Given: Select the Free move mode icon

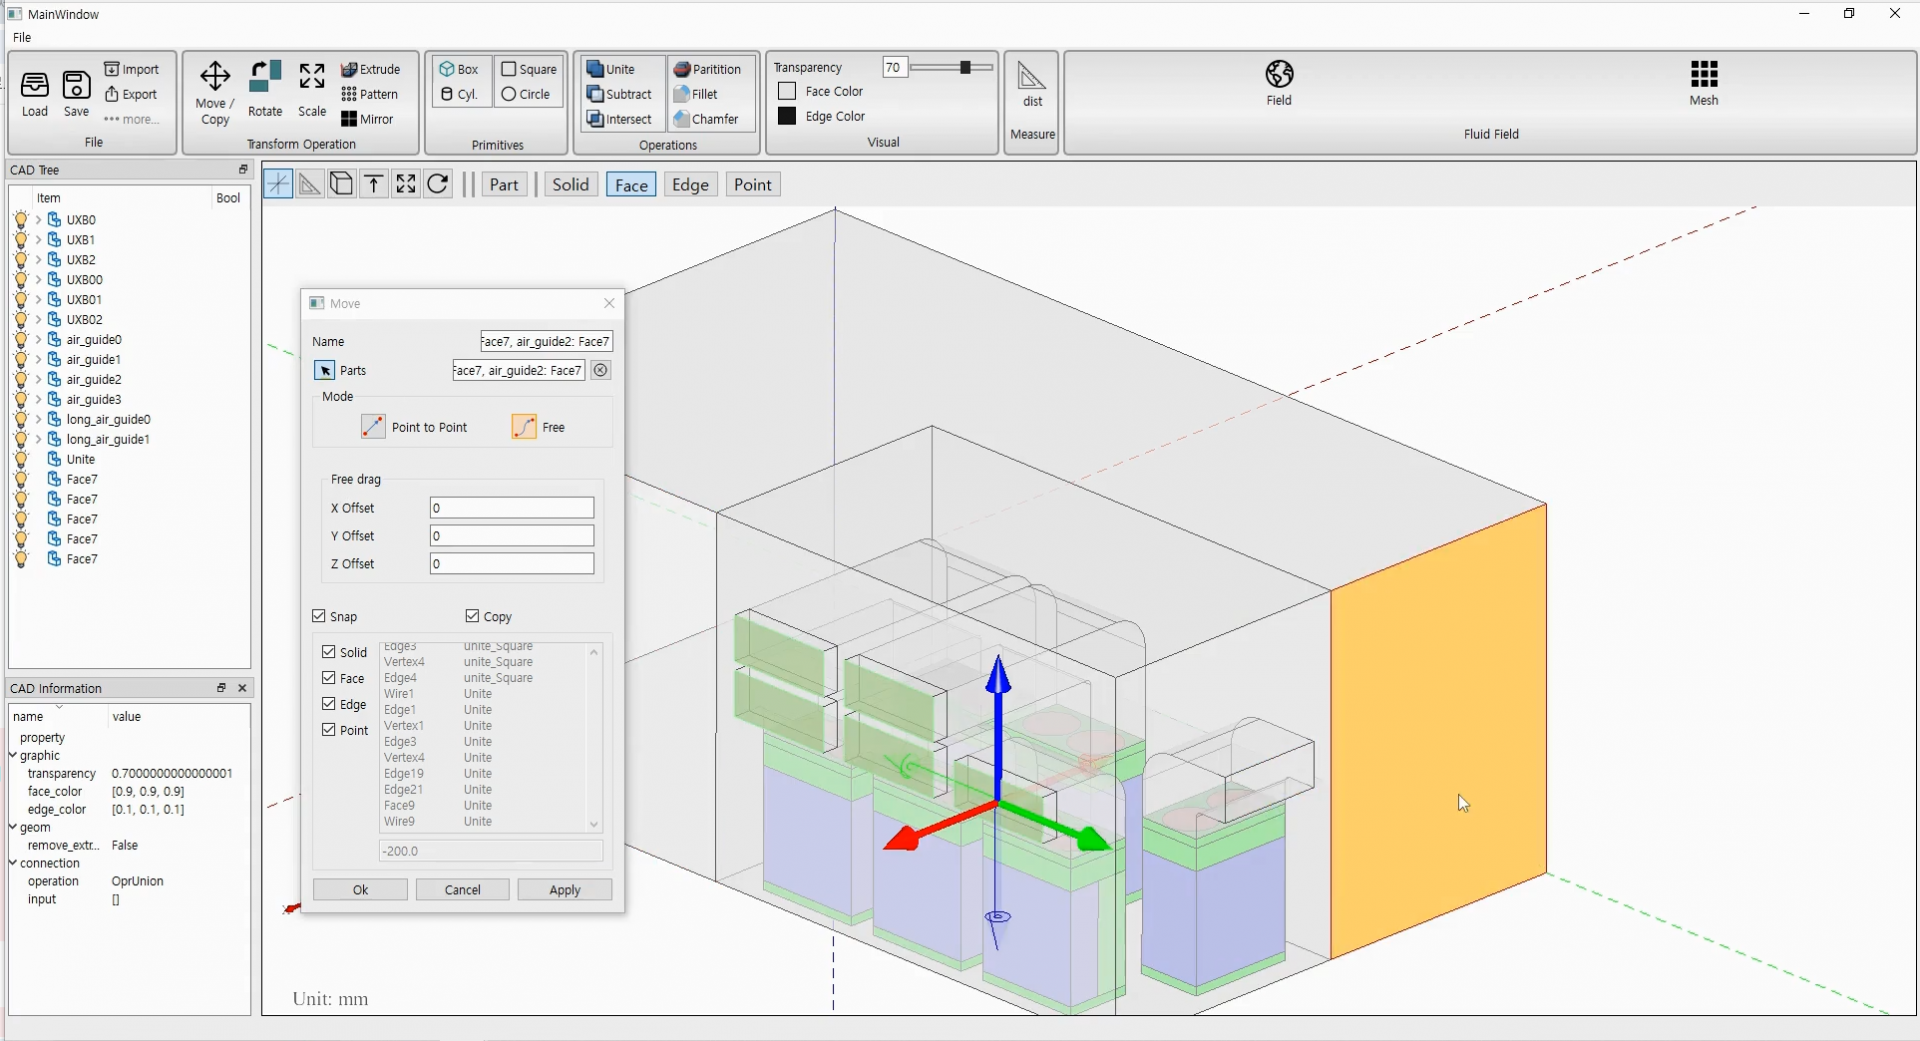Looking at the screenshot, I should pyautogui.click(x=524, y=427).
